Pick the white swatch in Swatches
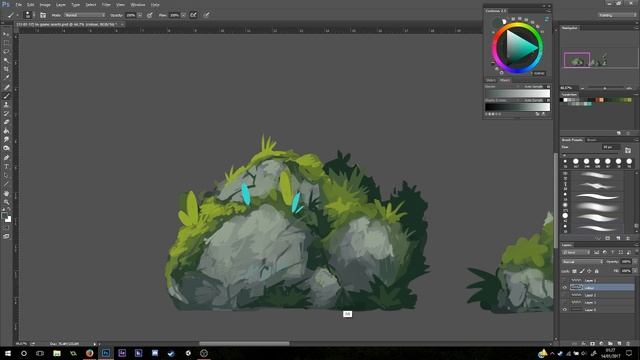Screen dimensions: 640x360 coord(566,100)
